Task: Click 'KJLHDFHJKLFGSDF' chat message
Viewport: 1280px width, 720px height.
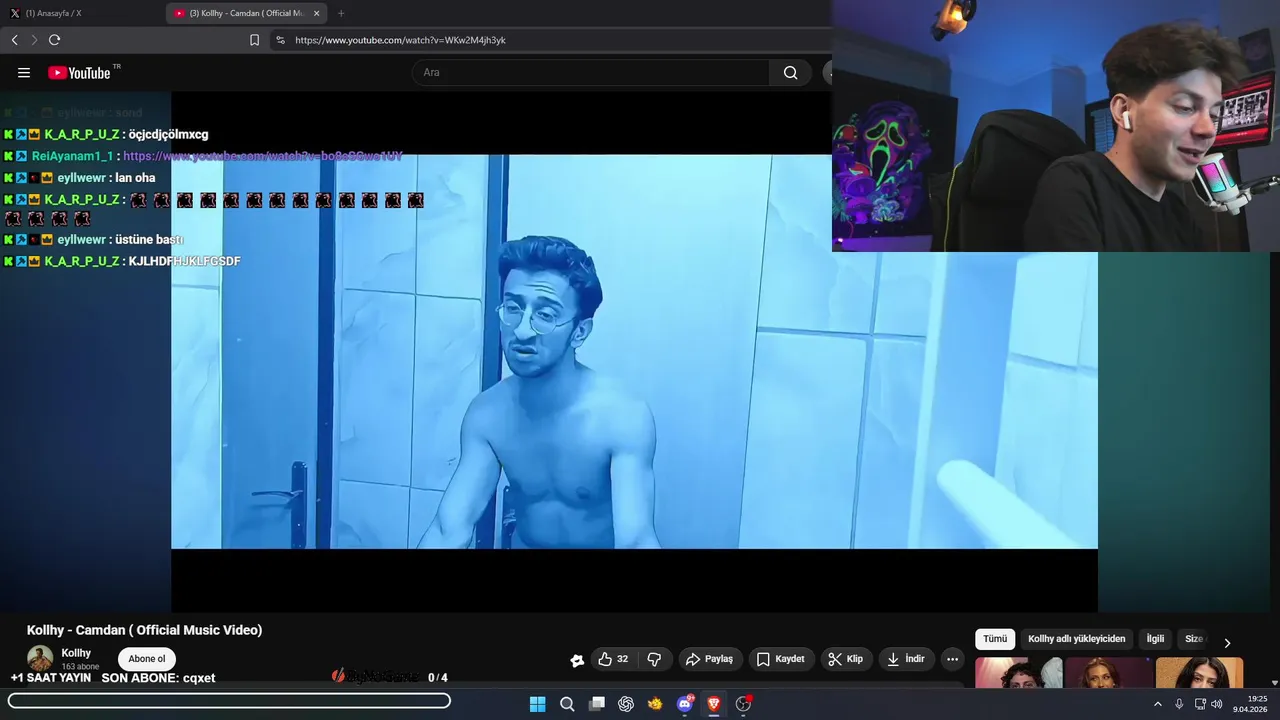Action: point(185,261)
